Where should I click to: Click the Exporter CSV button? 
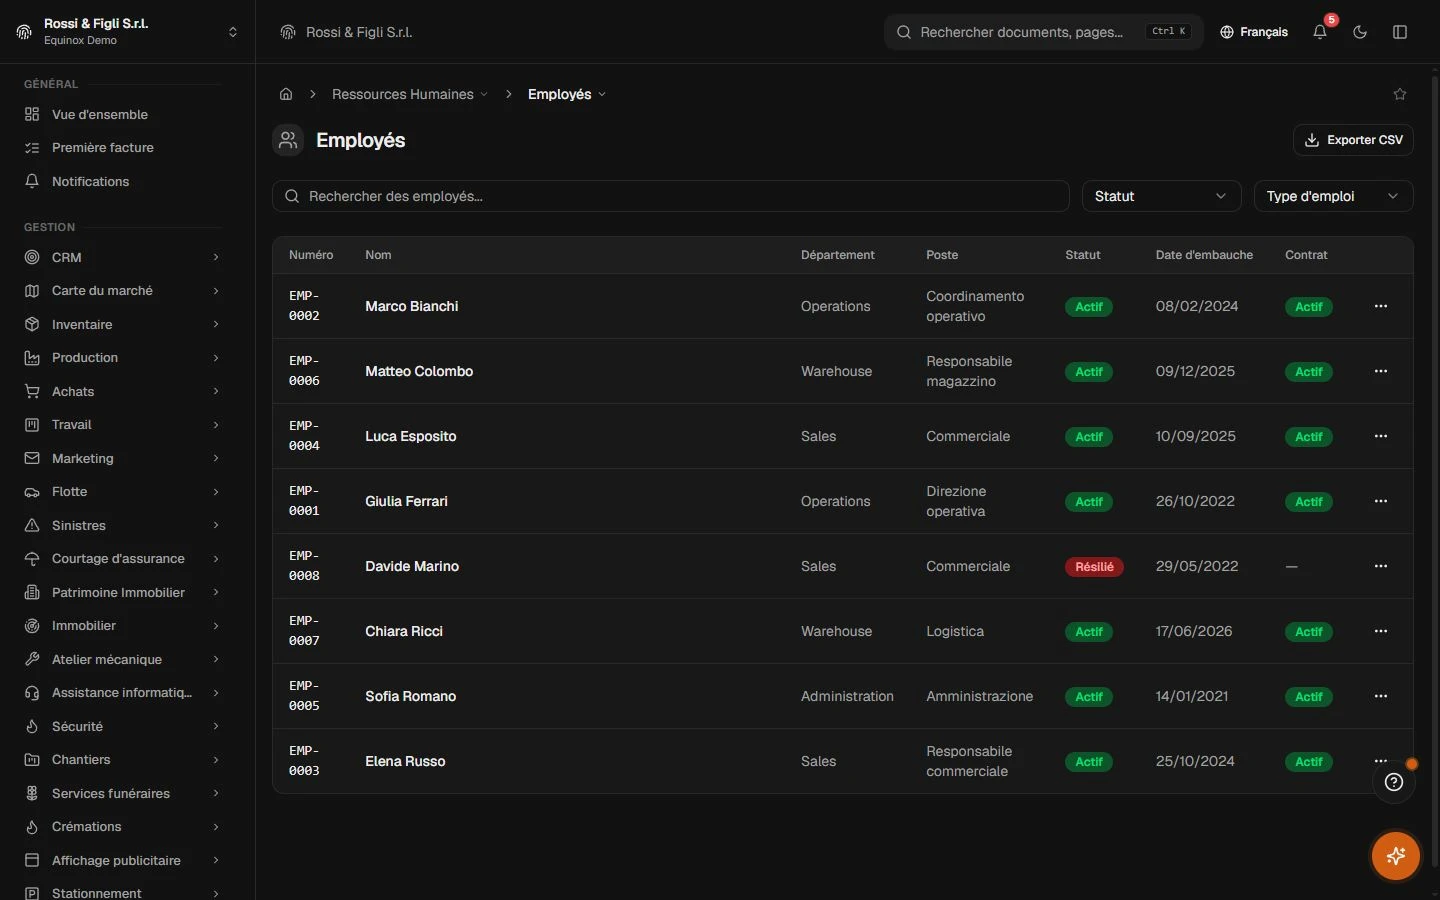(1353, 140)
